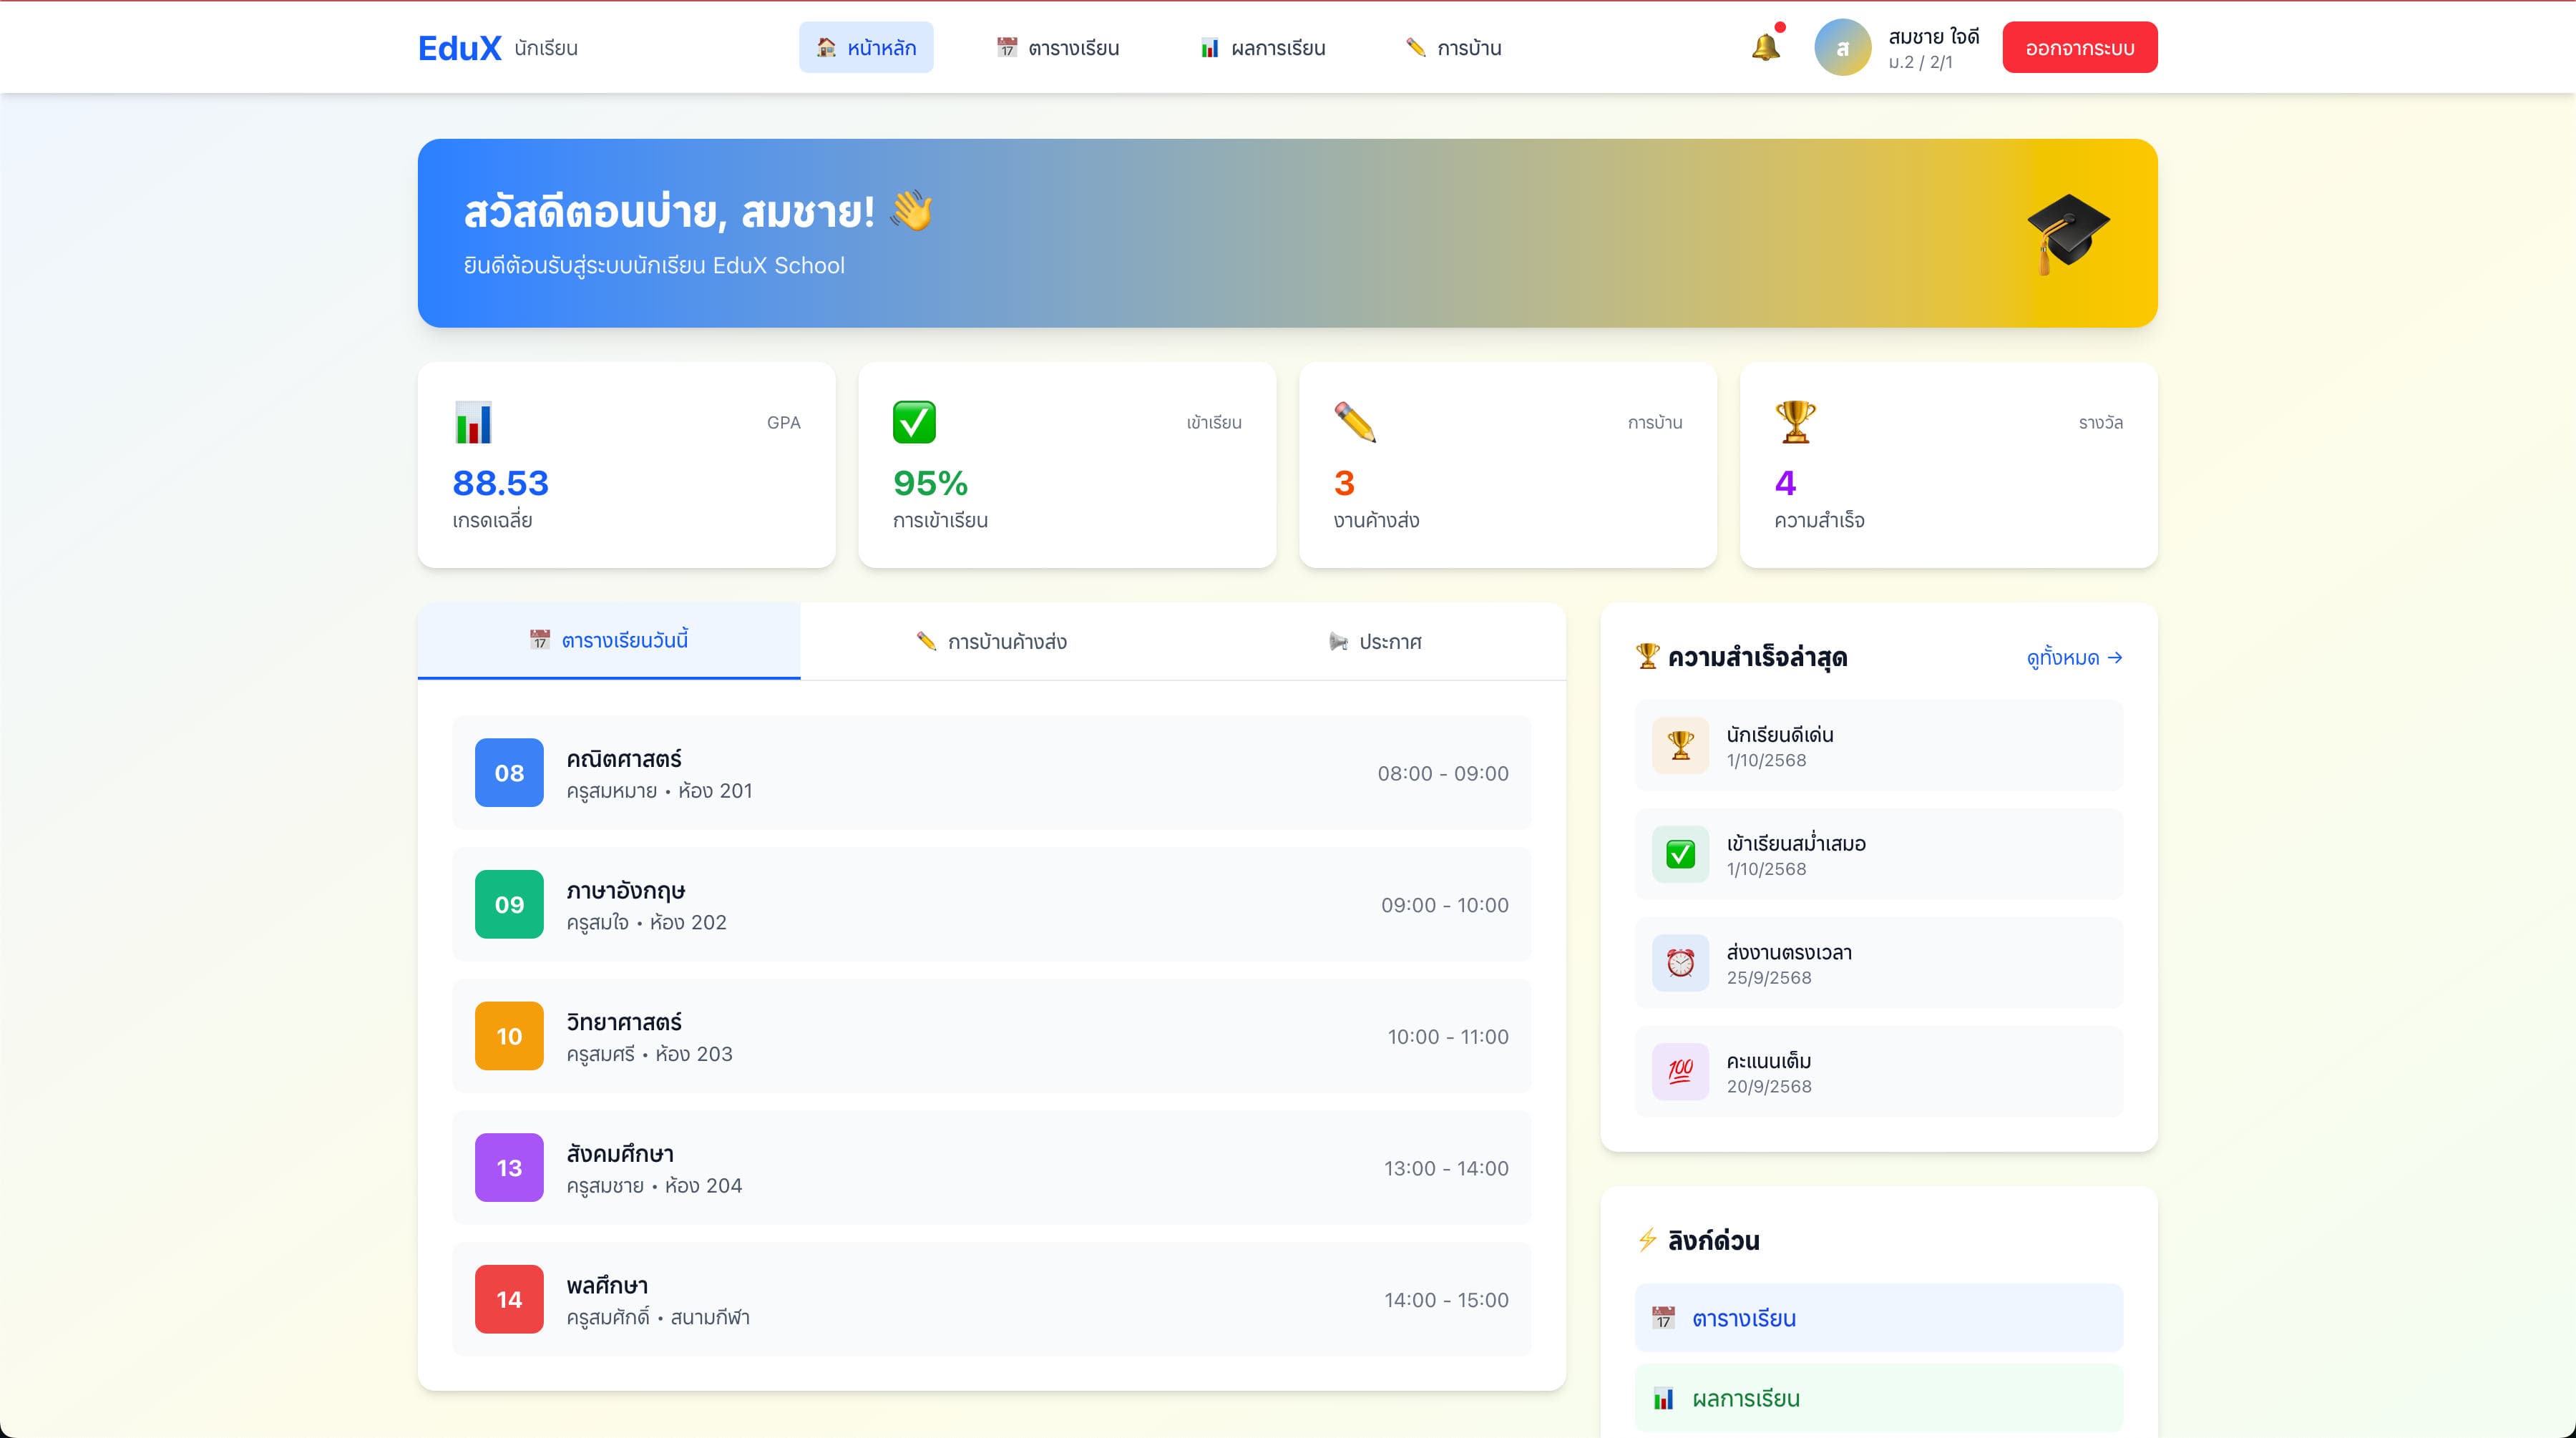Click the pencil icon on homework card

(1355, 422)
